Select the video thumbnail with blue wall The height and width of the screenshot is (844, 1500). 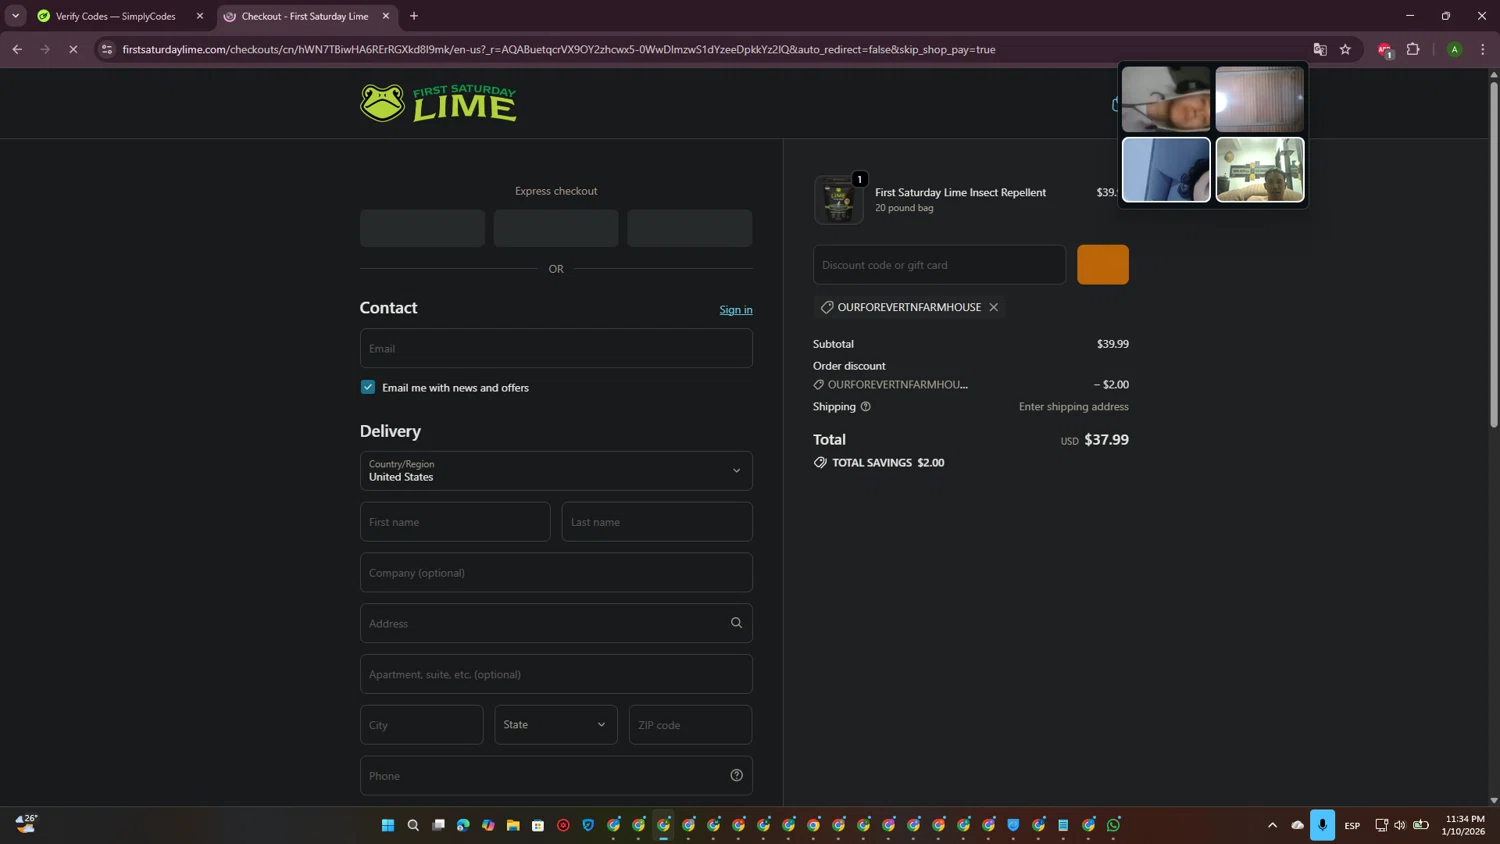(x=1166, y=170)
